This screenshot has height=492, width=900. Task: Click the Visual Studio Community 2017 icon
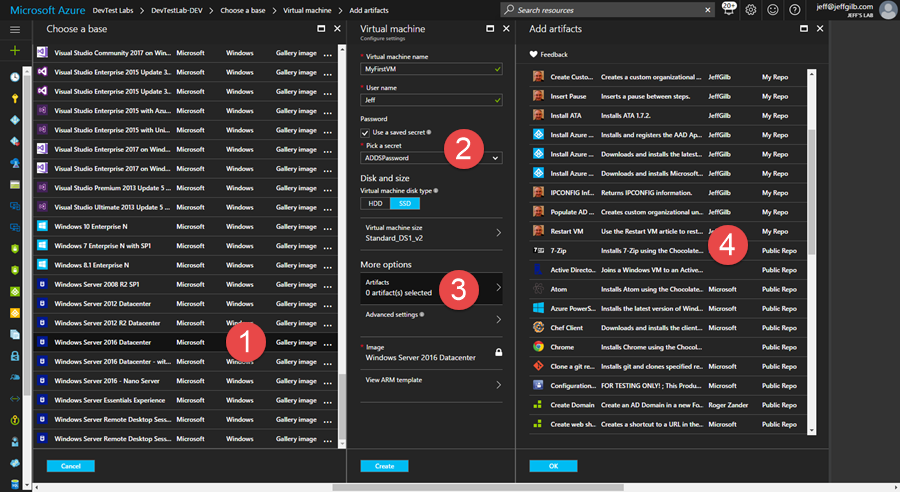click(x=42, y=52)
